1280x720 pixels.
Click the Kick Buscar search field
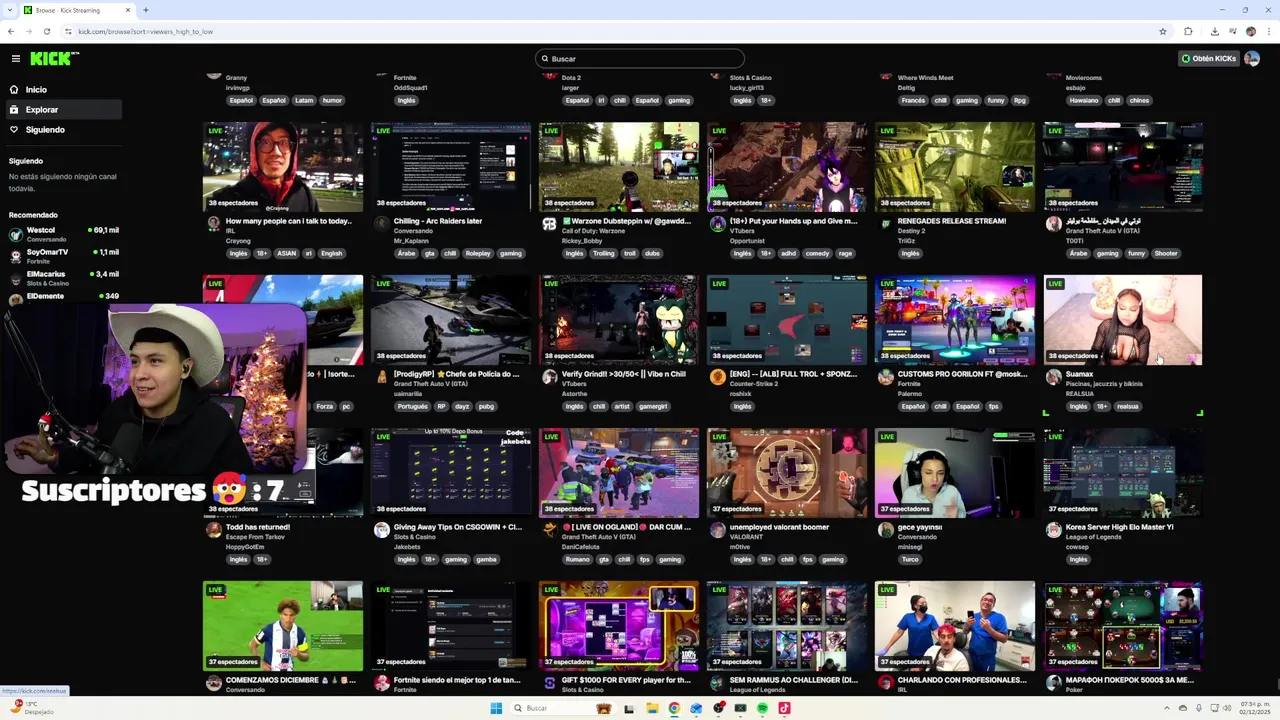640,59
